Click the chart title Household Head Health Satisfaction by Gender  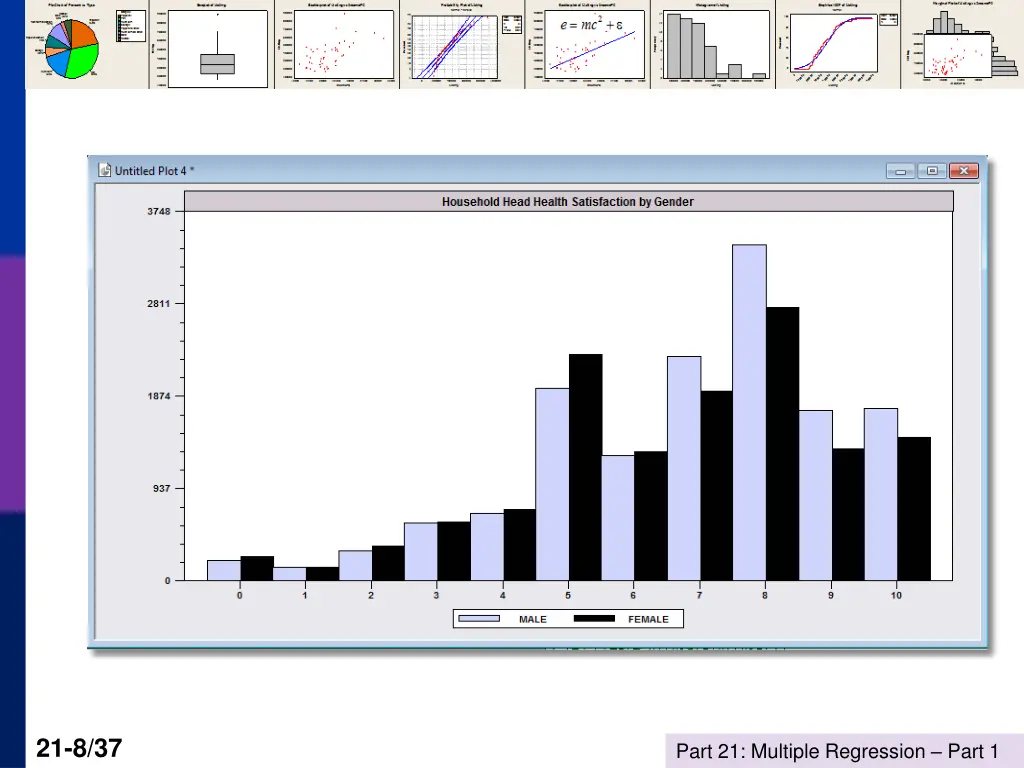pyautogui.click(x=568, y=202)
